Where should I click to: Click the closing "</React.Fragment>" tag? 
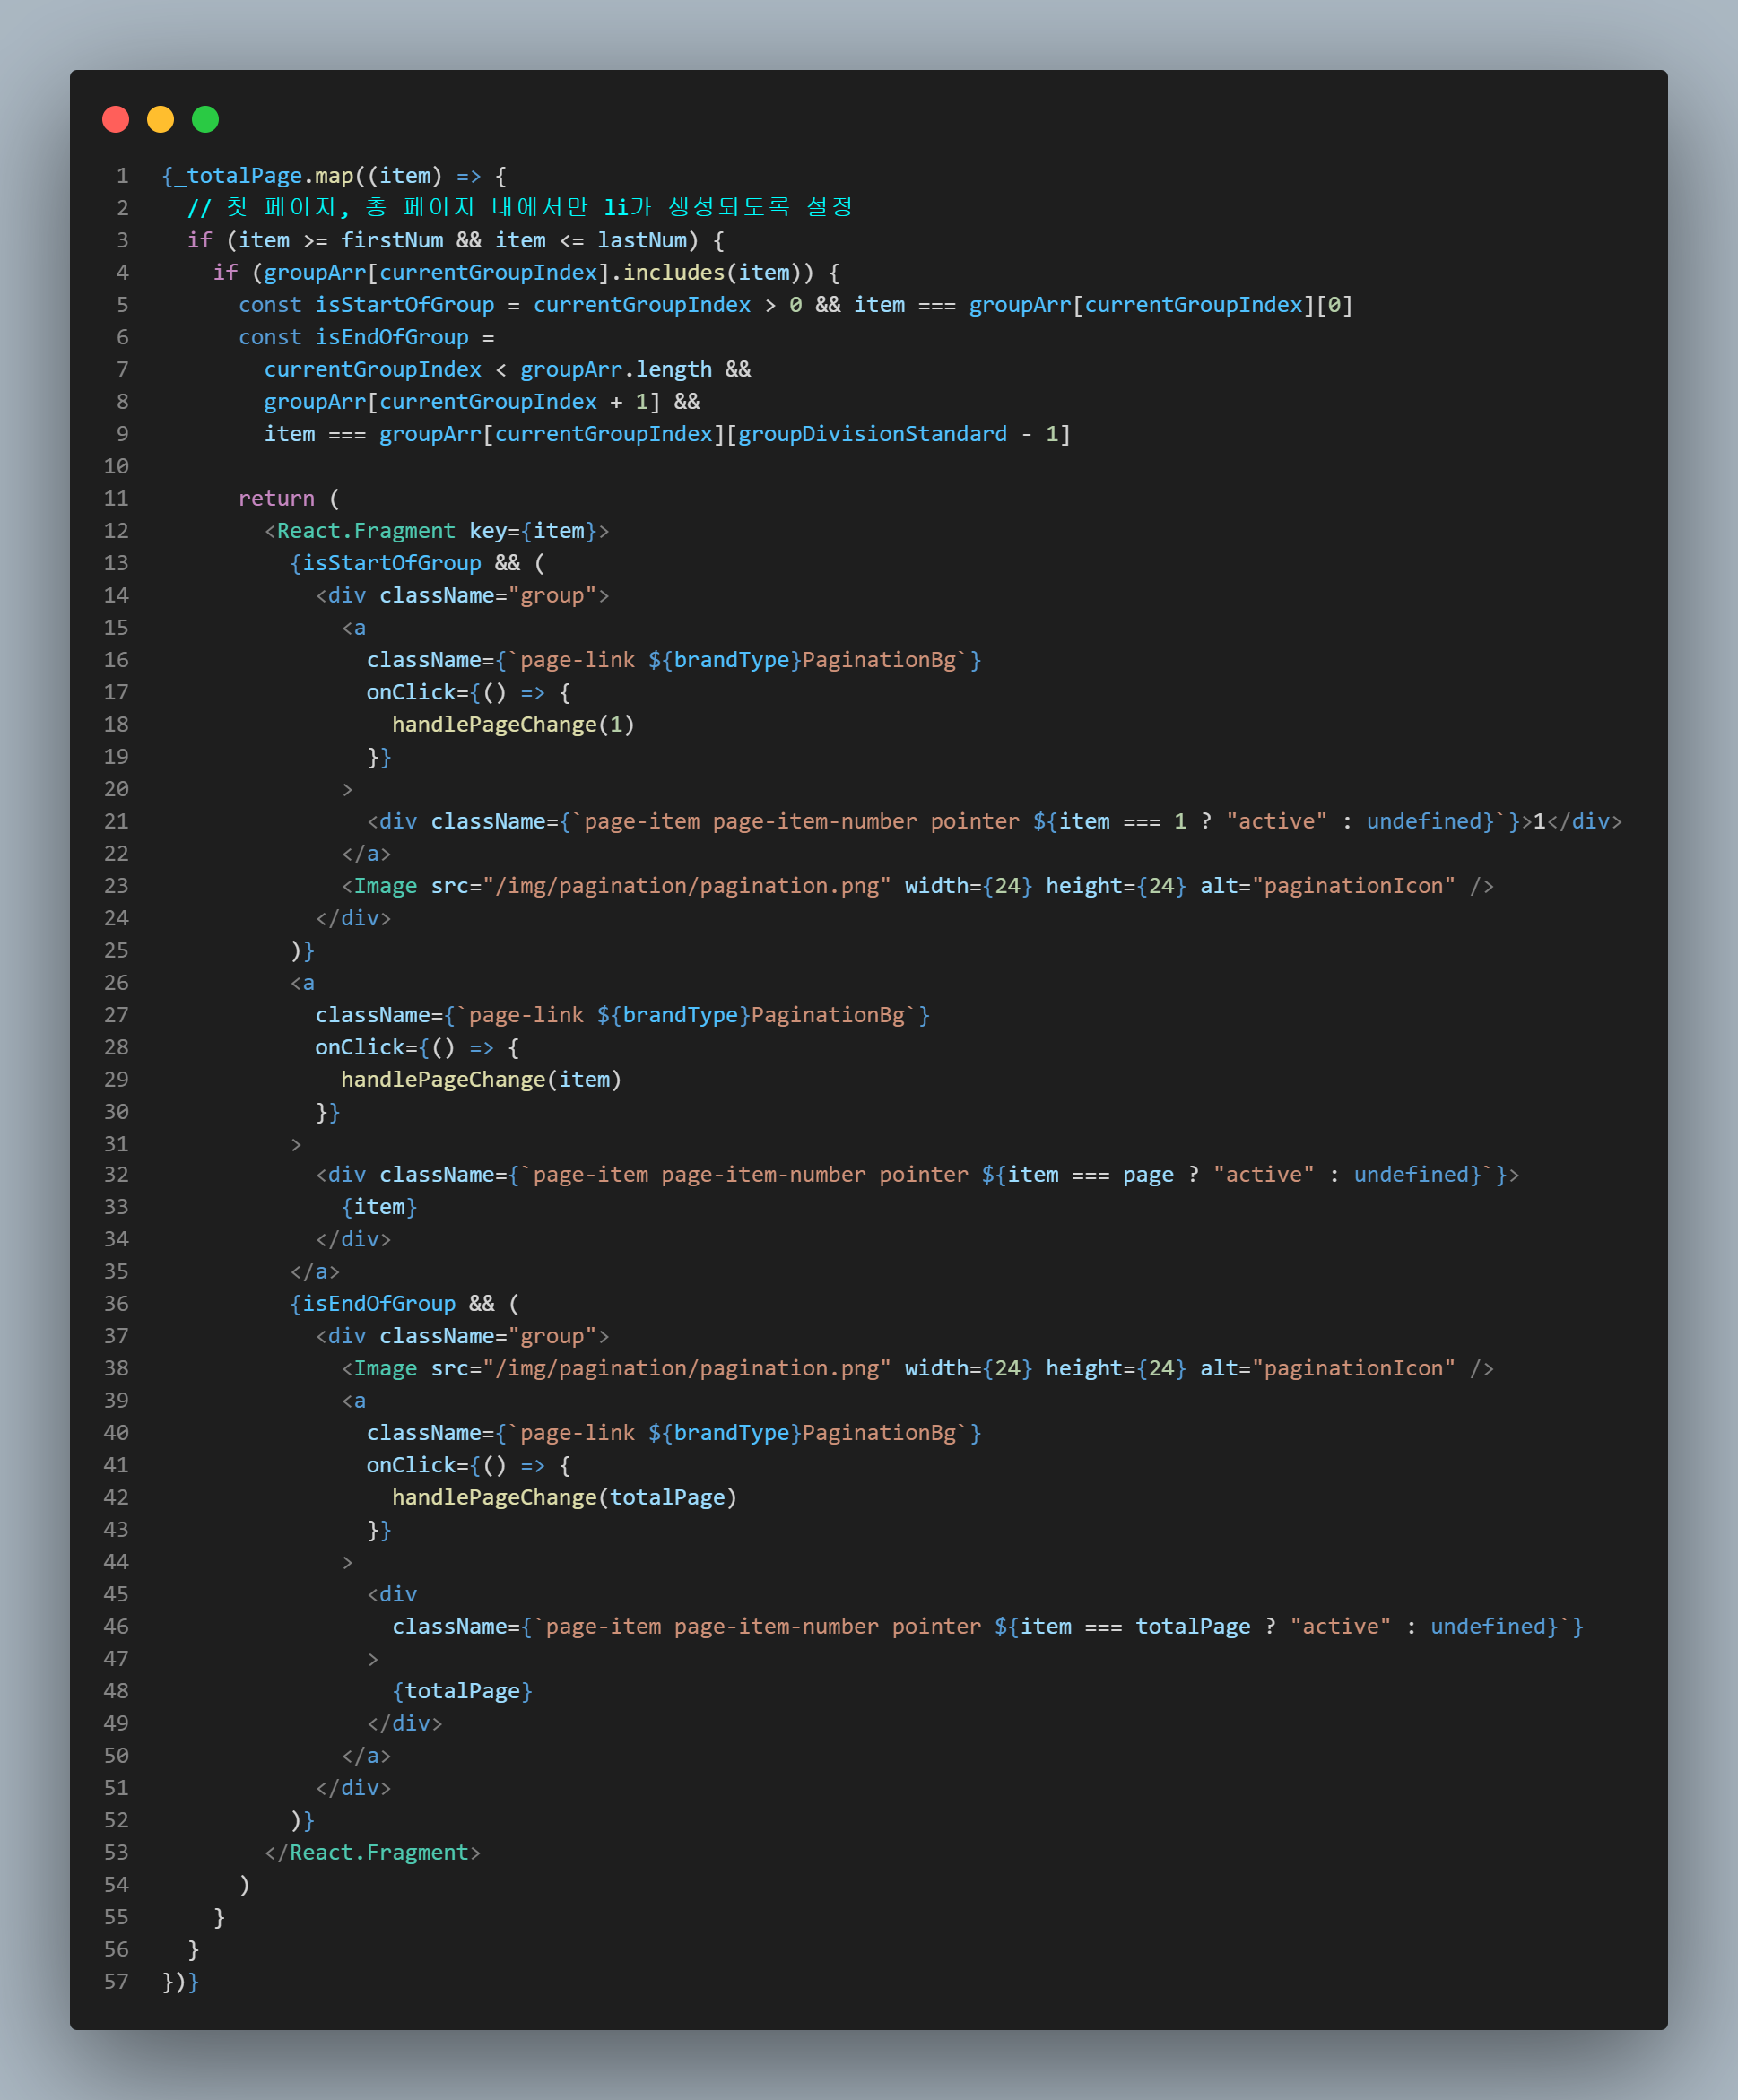point(373,1852)
